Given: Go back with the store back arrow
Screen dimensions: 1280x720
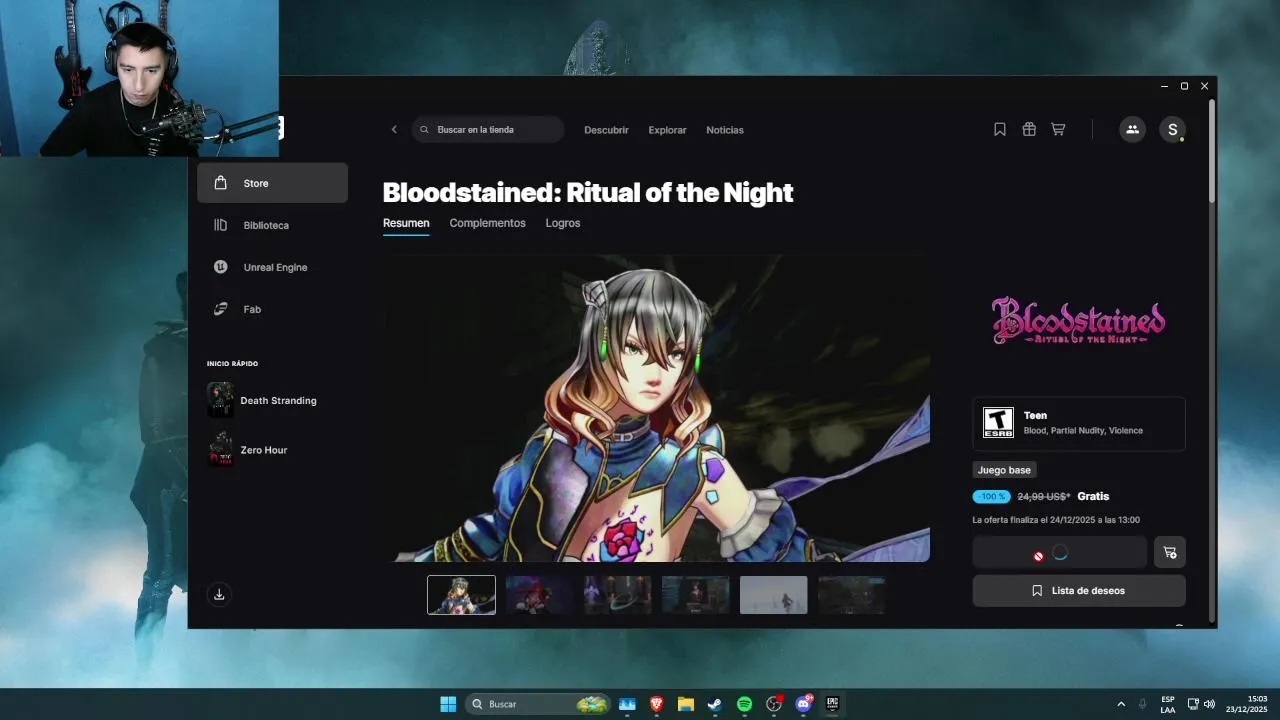Looking at the screenshot, I should point(394,130).
